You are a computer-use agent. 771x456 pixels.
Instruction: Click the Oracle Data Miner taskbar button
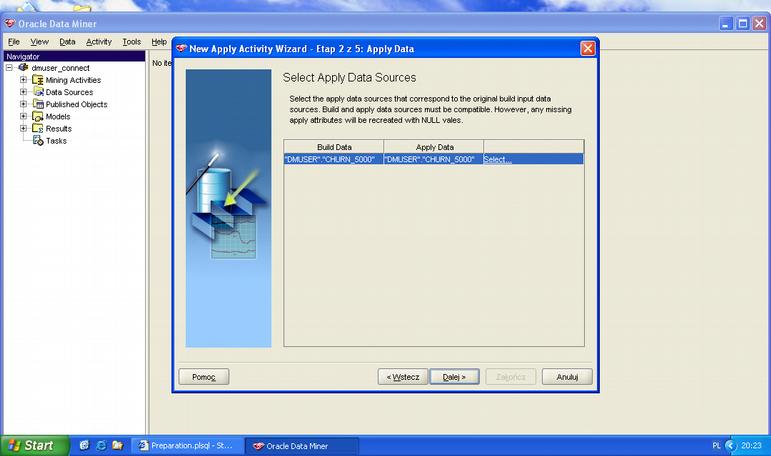[x=301, y=446]
